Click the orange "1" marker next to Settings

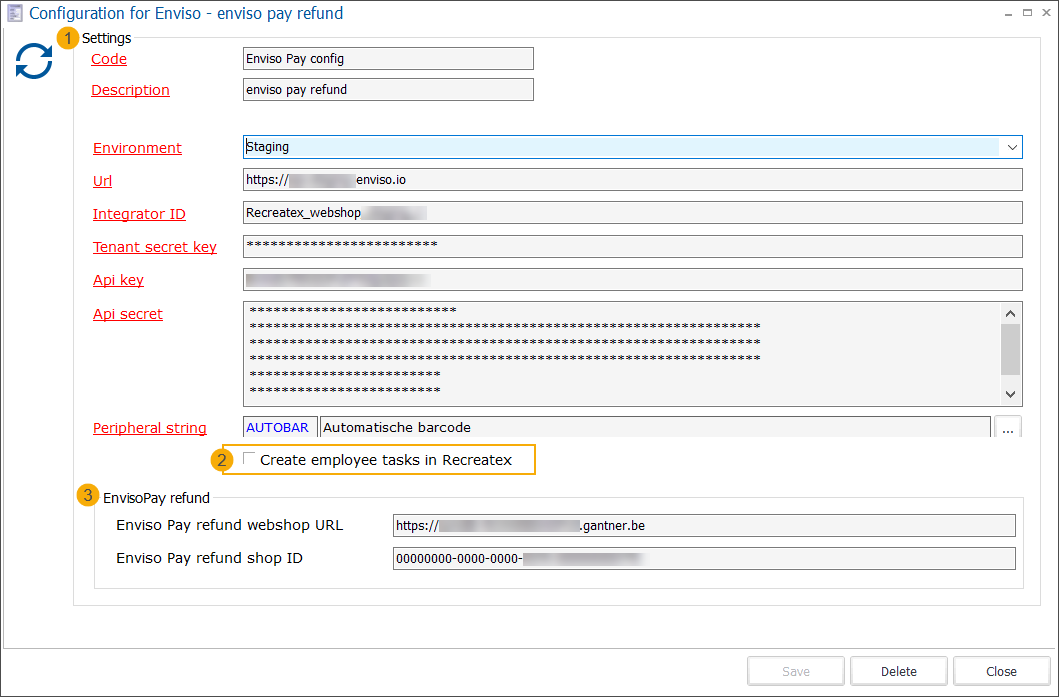pos(68,38)
